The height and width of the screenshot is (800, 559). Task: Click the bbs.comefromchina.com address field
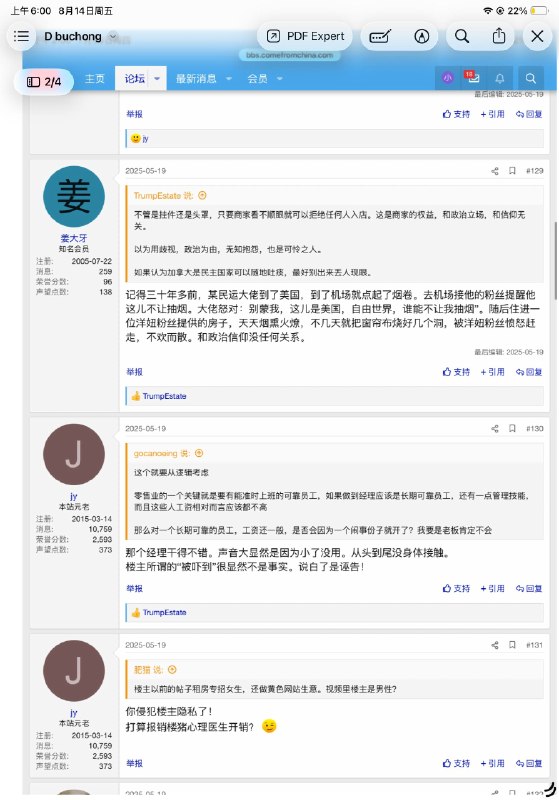coord(290,55)
